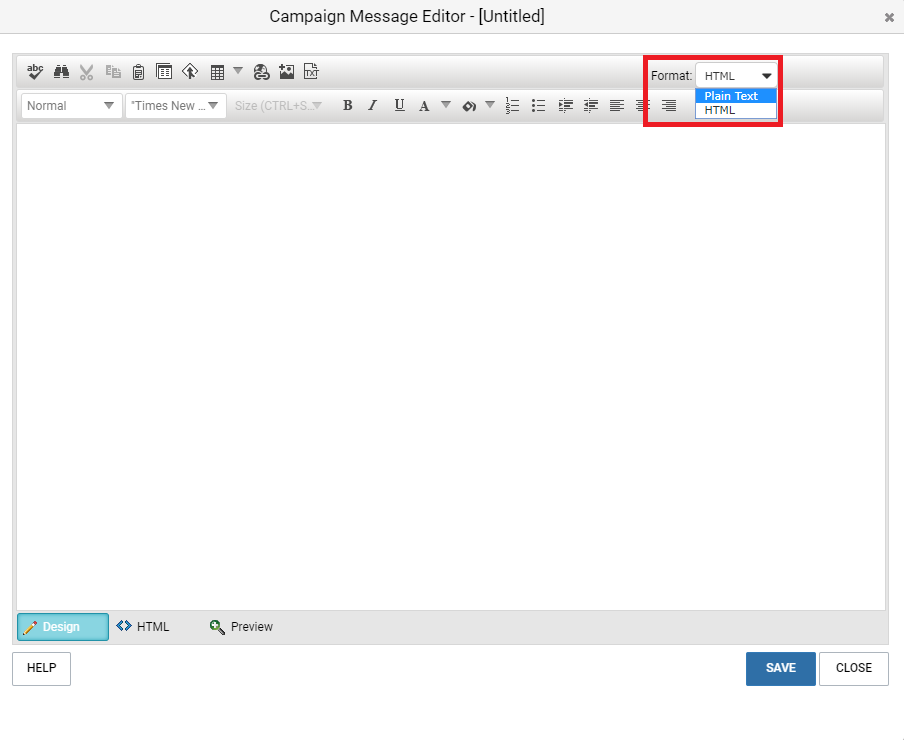Click the TXT document icon
The height and width of the screenshot is (740, 904).
[x=311, y=72]
